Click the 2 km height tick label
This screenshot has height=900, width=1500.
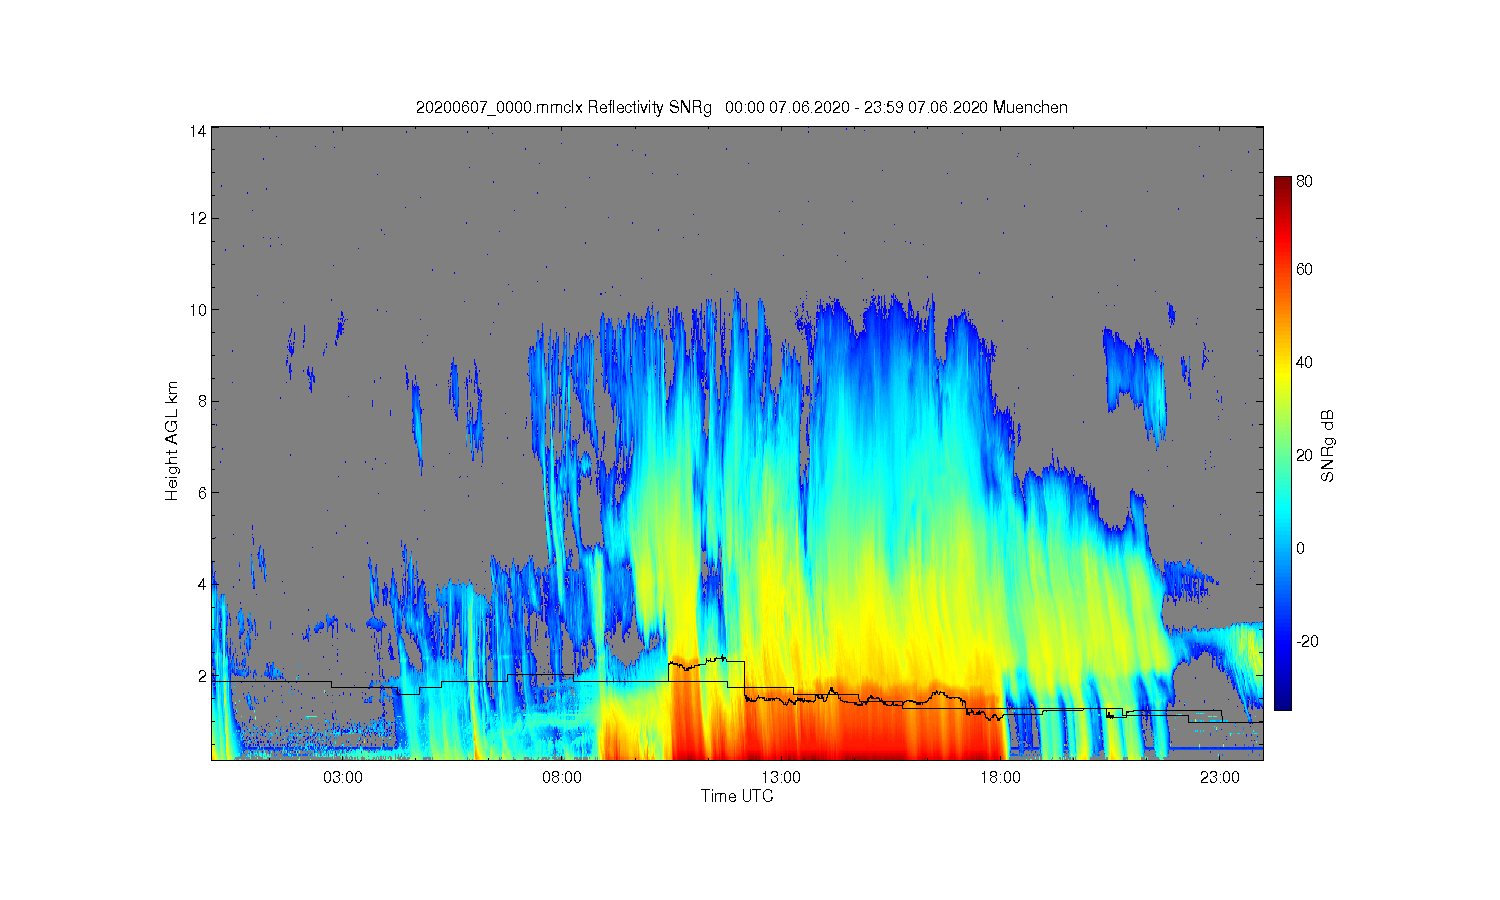(x=202, y=676)
